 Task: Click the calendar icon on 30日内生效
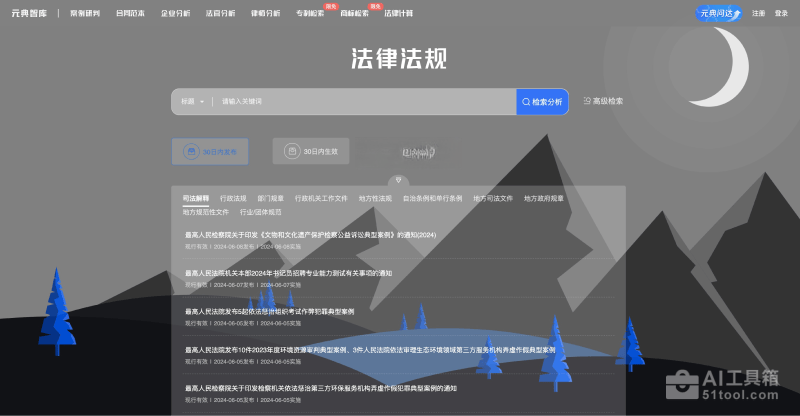(292, 152)
